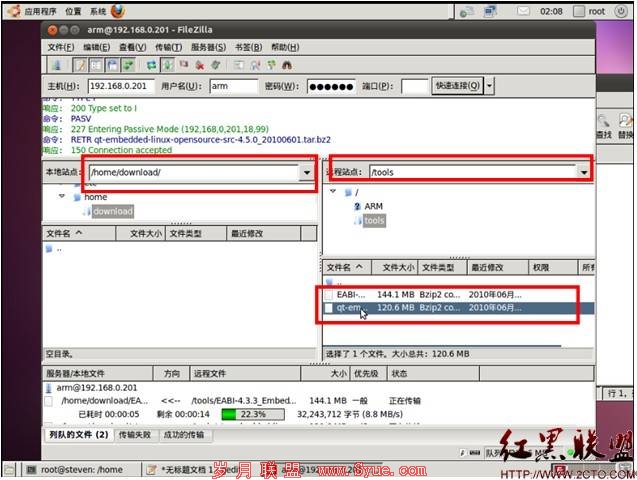The width and height of the screenshot is (637, 480).
Task: Open the 文件(F) menu
Action: pyautogui.click(x=61, y=47)
